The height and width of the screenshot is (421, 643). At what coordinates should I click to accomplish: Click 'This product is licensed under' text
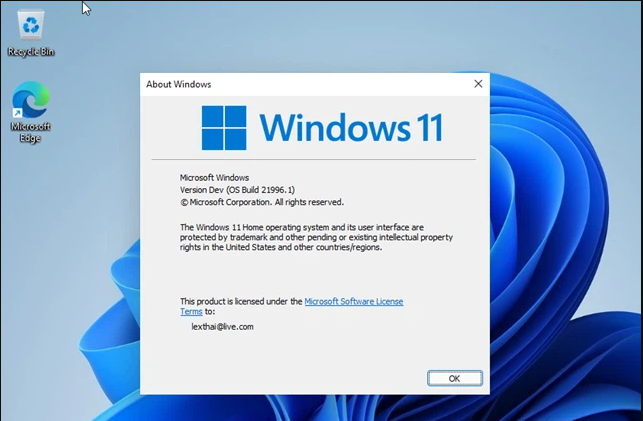(x=240, y=301)
